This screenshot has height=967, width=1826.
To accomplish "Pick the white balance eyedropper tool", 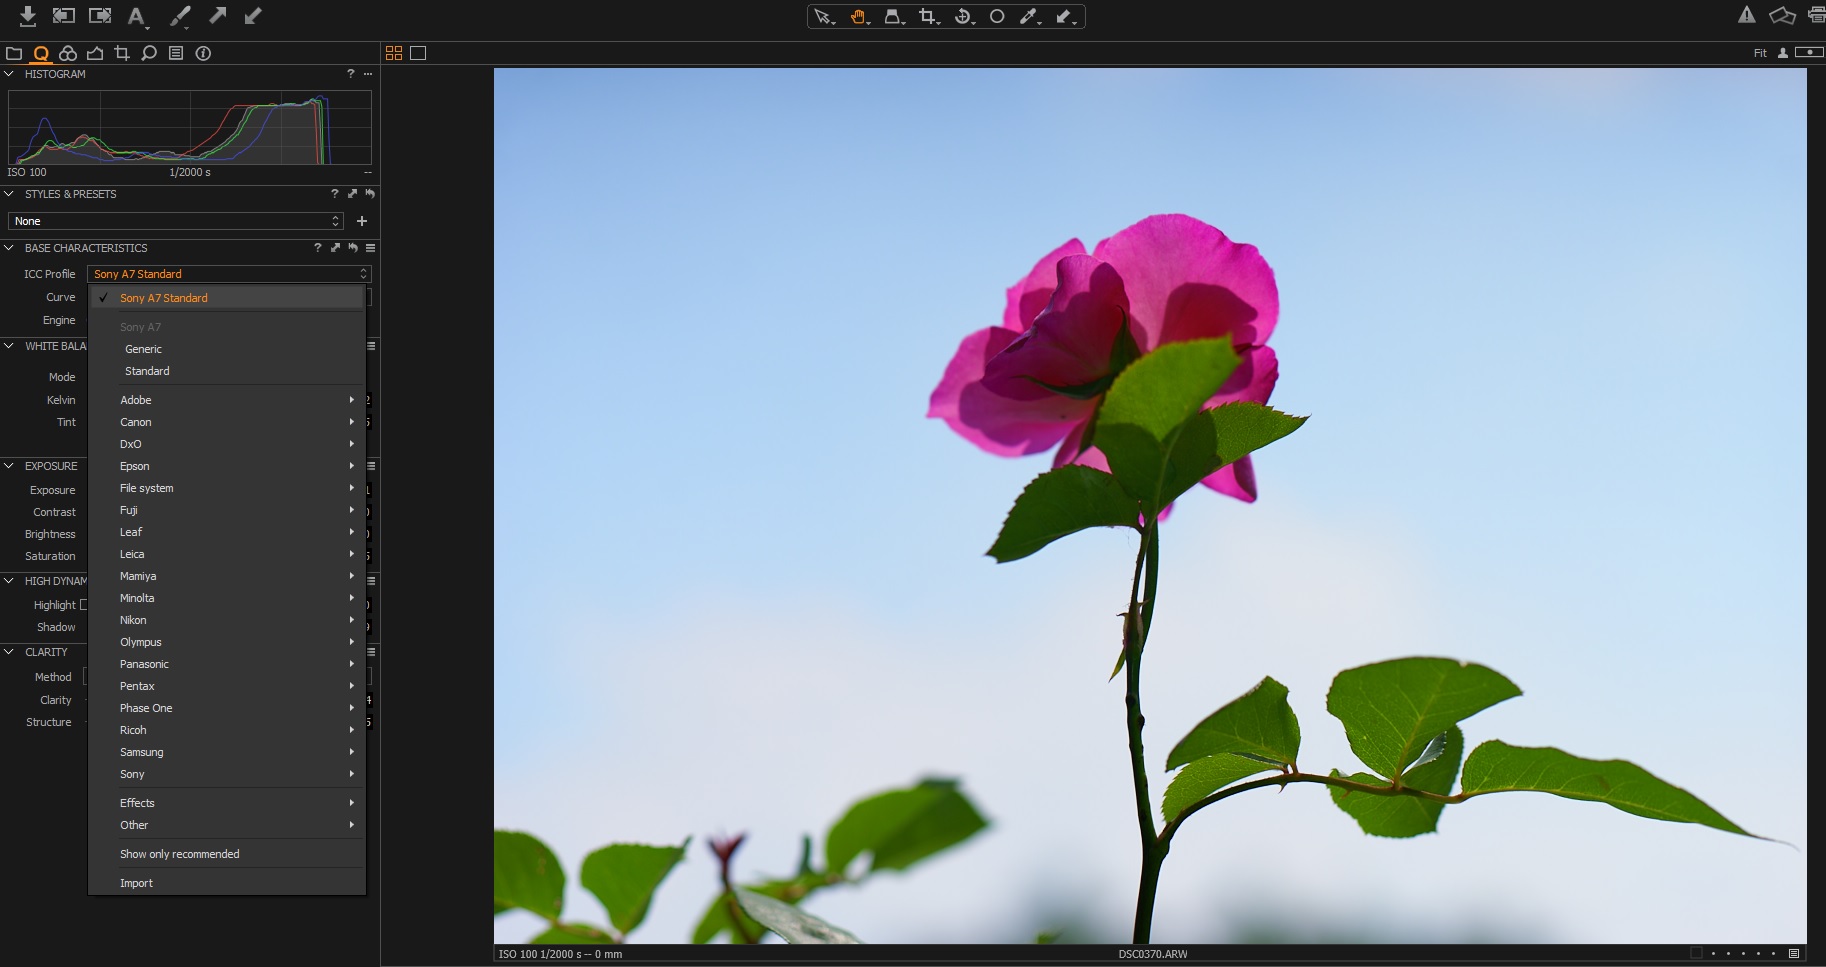I will click(1029, 17).
